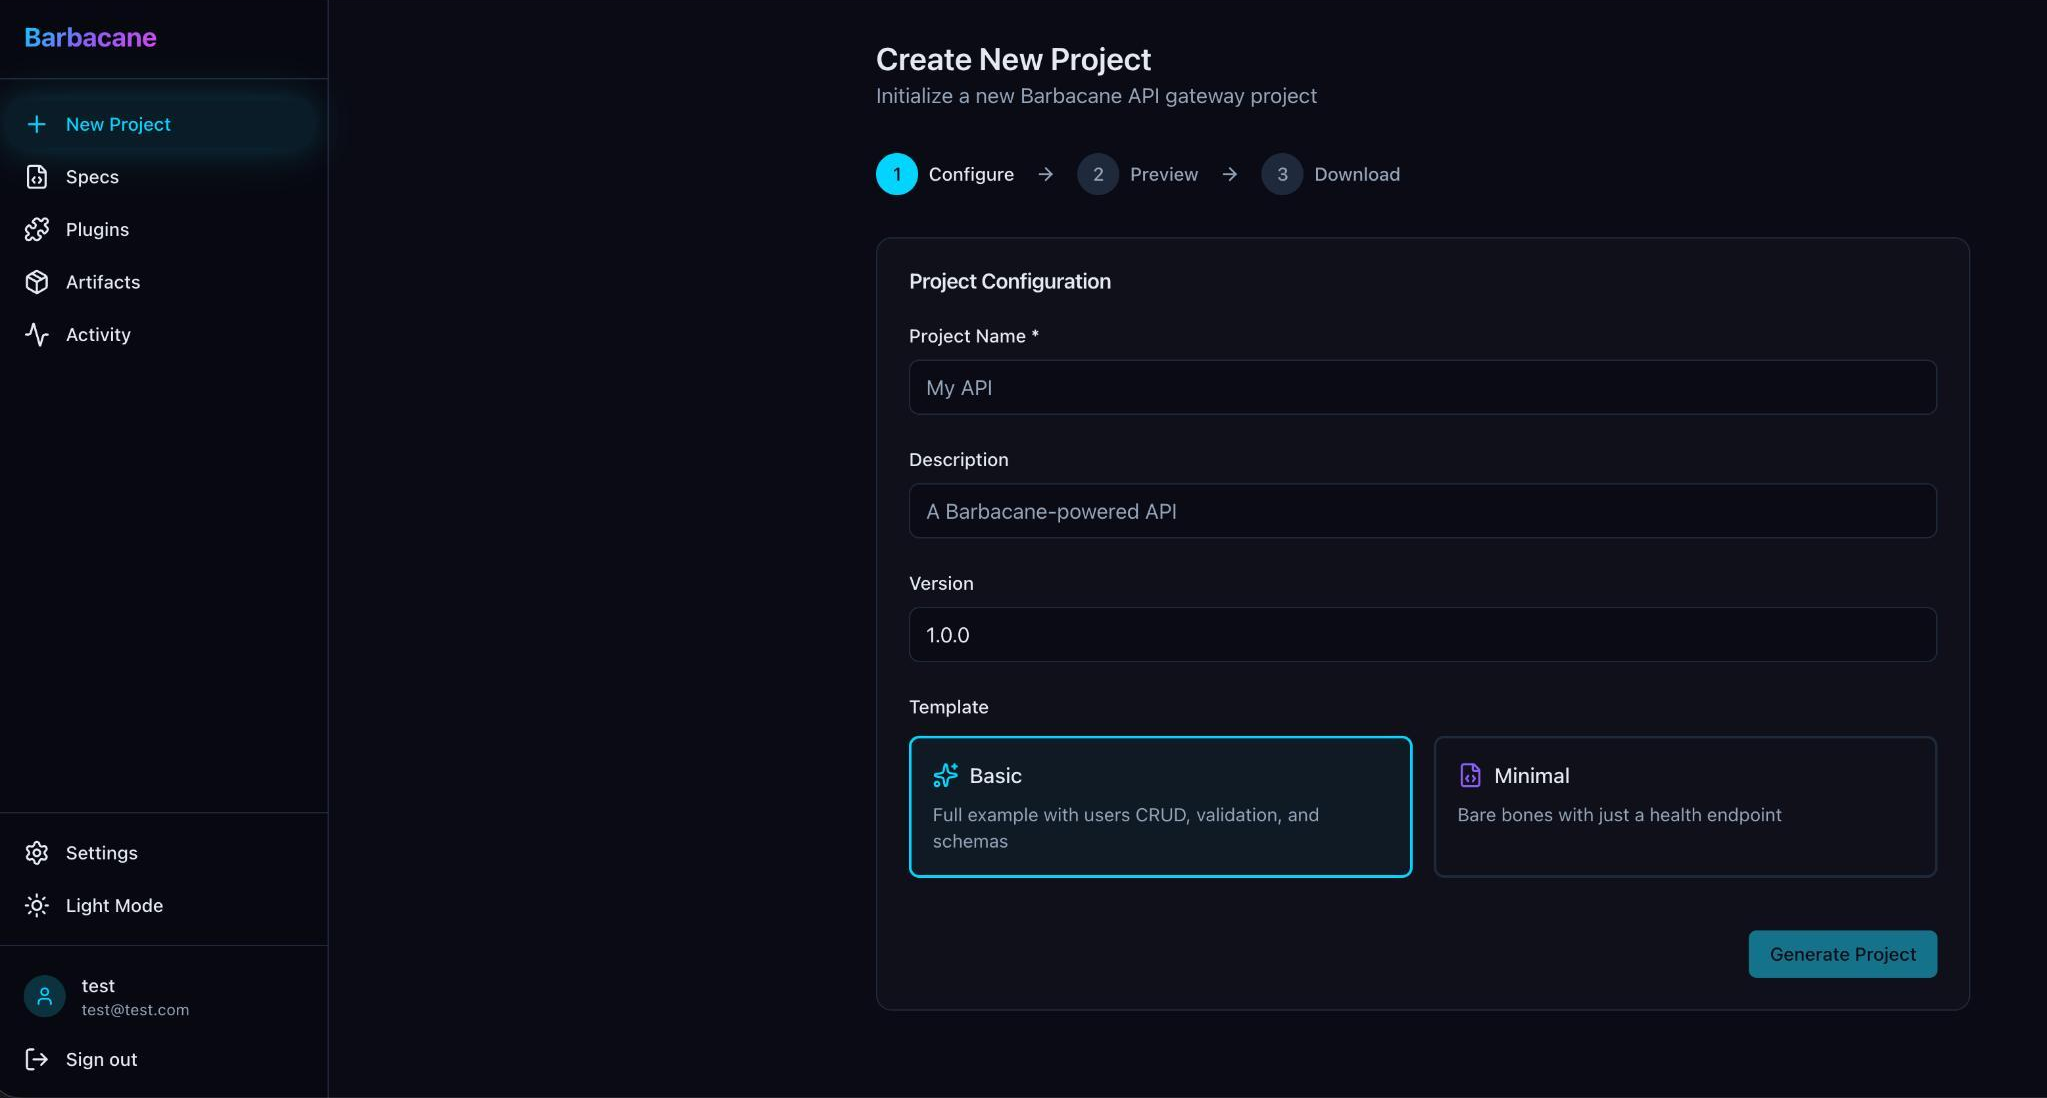Switch to Light Mode

pos(113,905)
